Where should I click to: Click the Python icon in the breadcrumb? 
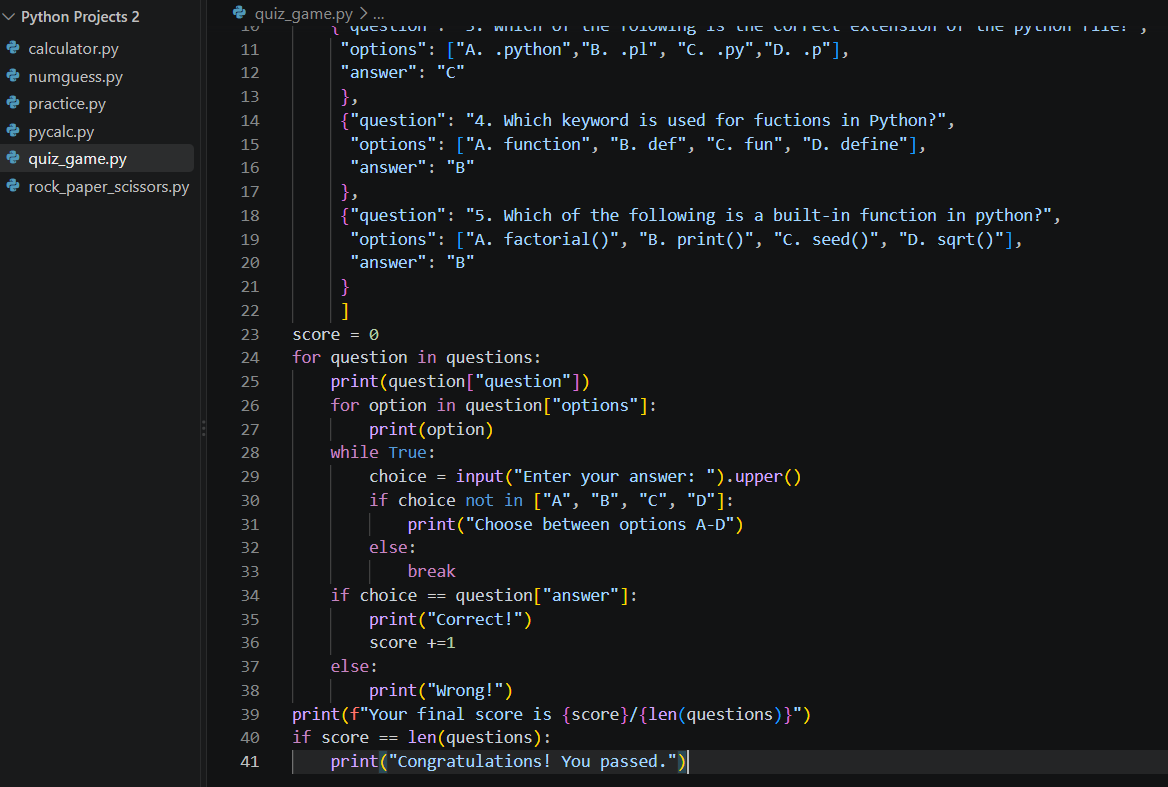tap(239, 13)
